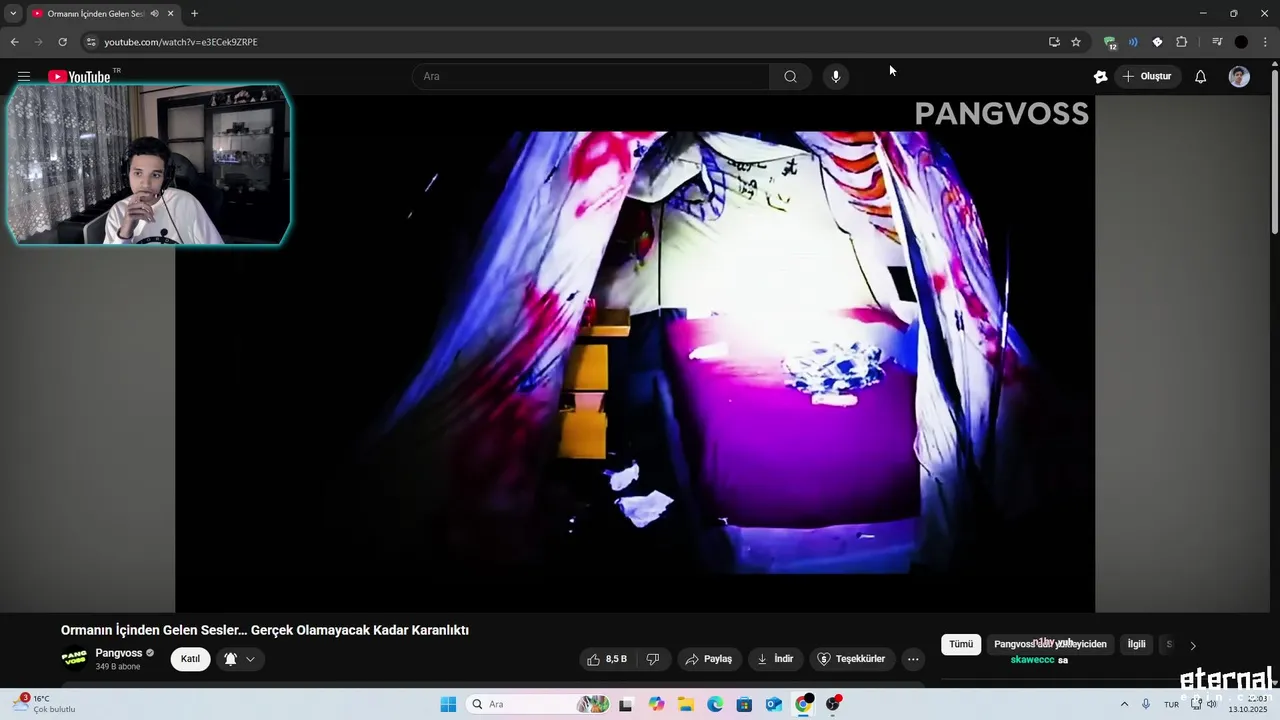The height and width of the screenshot is (720, 1280).
Task: Open the sparkle icon beside Oluştur
Action: click(x=1101, y=76)
